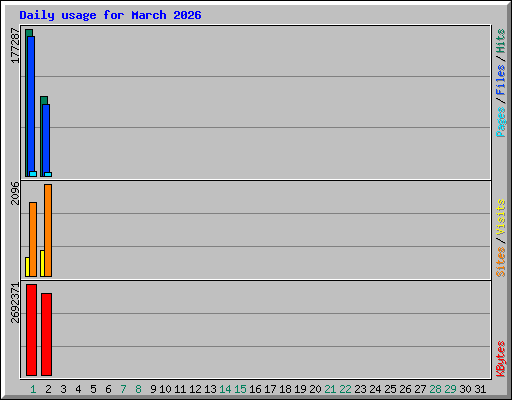
Task: Click the blue 'Files' legend label
Action: (501, 80)
